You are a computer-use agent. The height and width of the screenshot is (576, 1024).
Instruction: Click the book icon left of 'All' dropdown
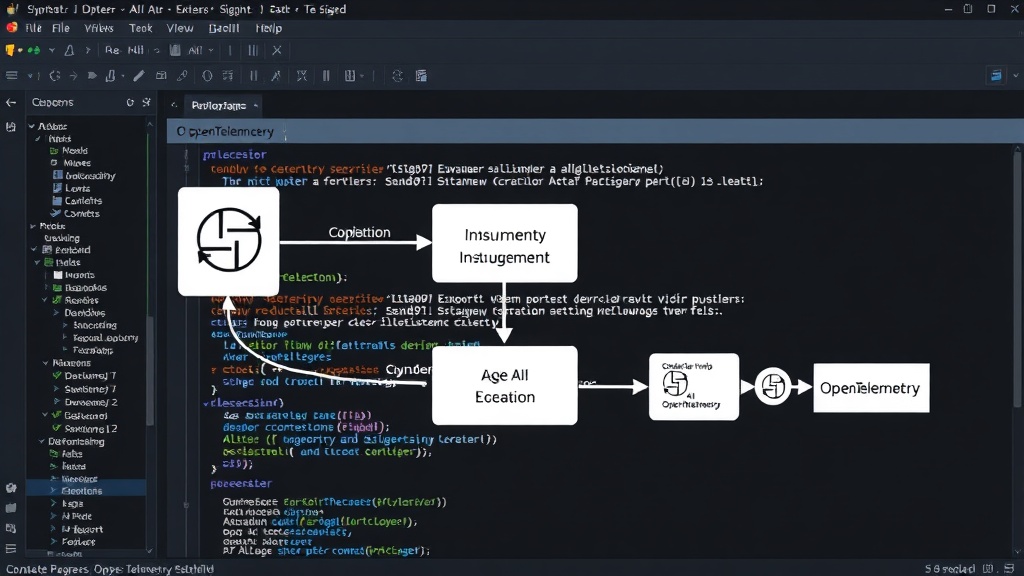coord(175,50)
